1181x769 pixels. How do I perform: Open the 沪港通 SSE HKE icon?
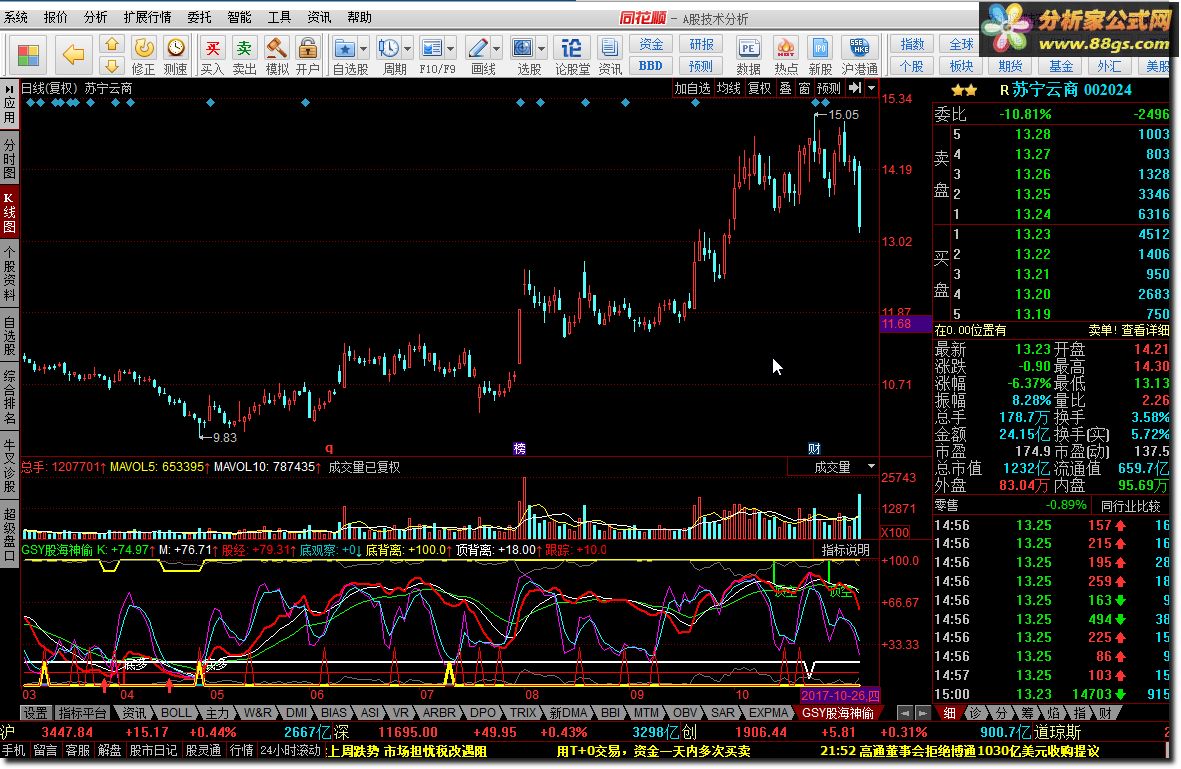pos(859,48)
